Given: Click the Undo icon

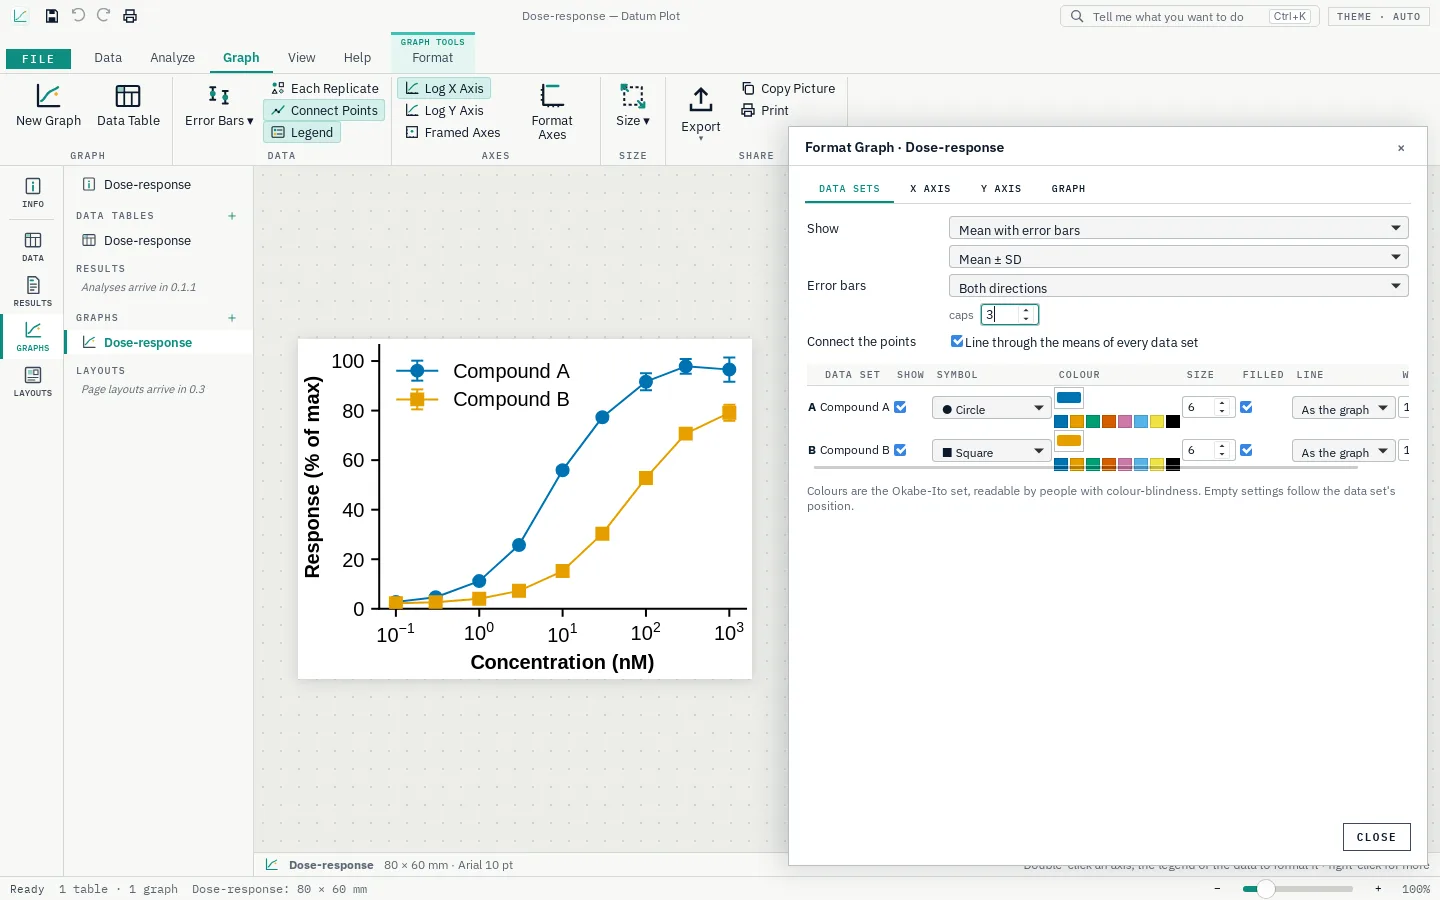Looking at the screenshot, I should (x=78, y=16).
